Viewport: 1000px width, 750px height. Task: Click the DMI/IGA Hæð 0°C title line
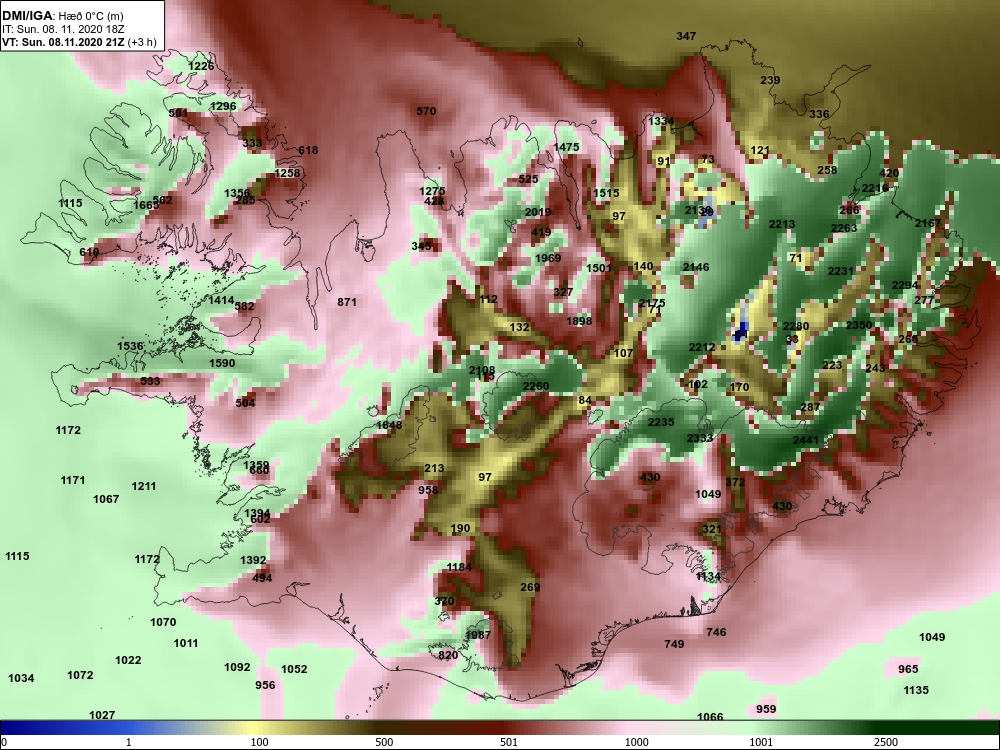point(62,16)
